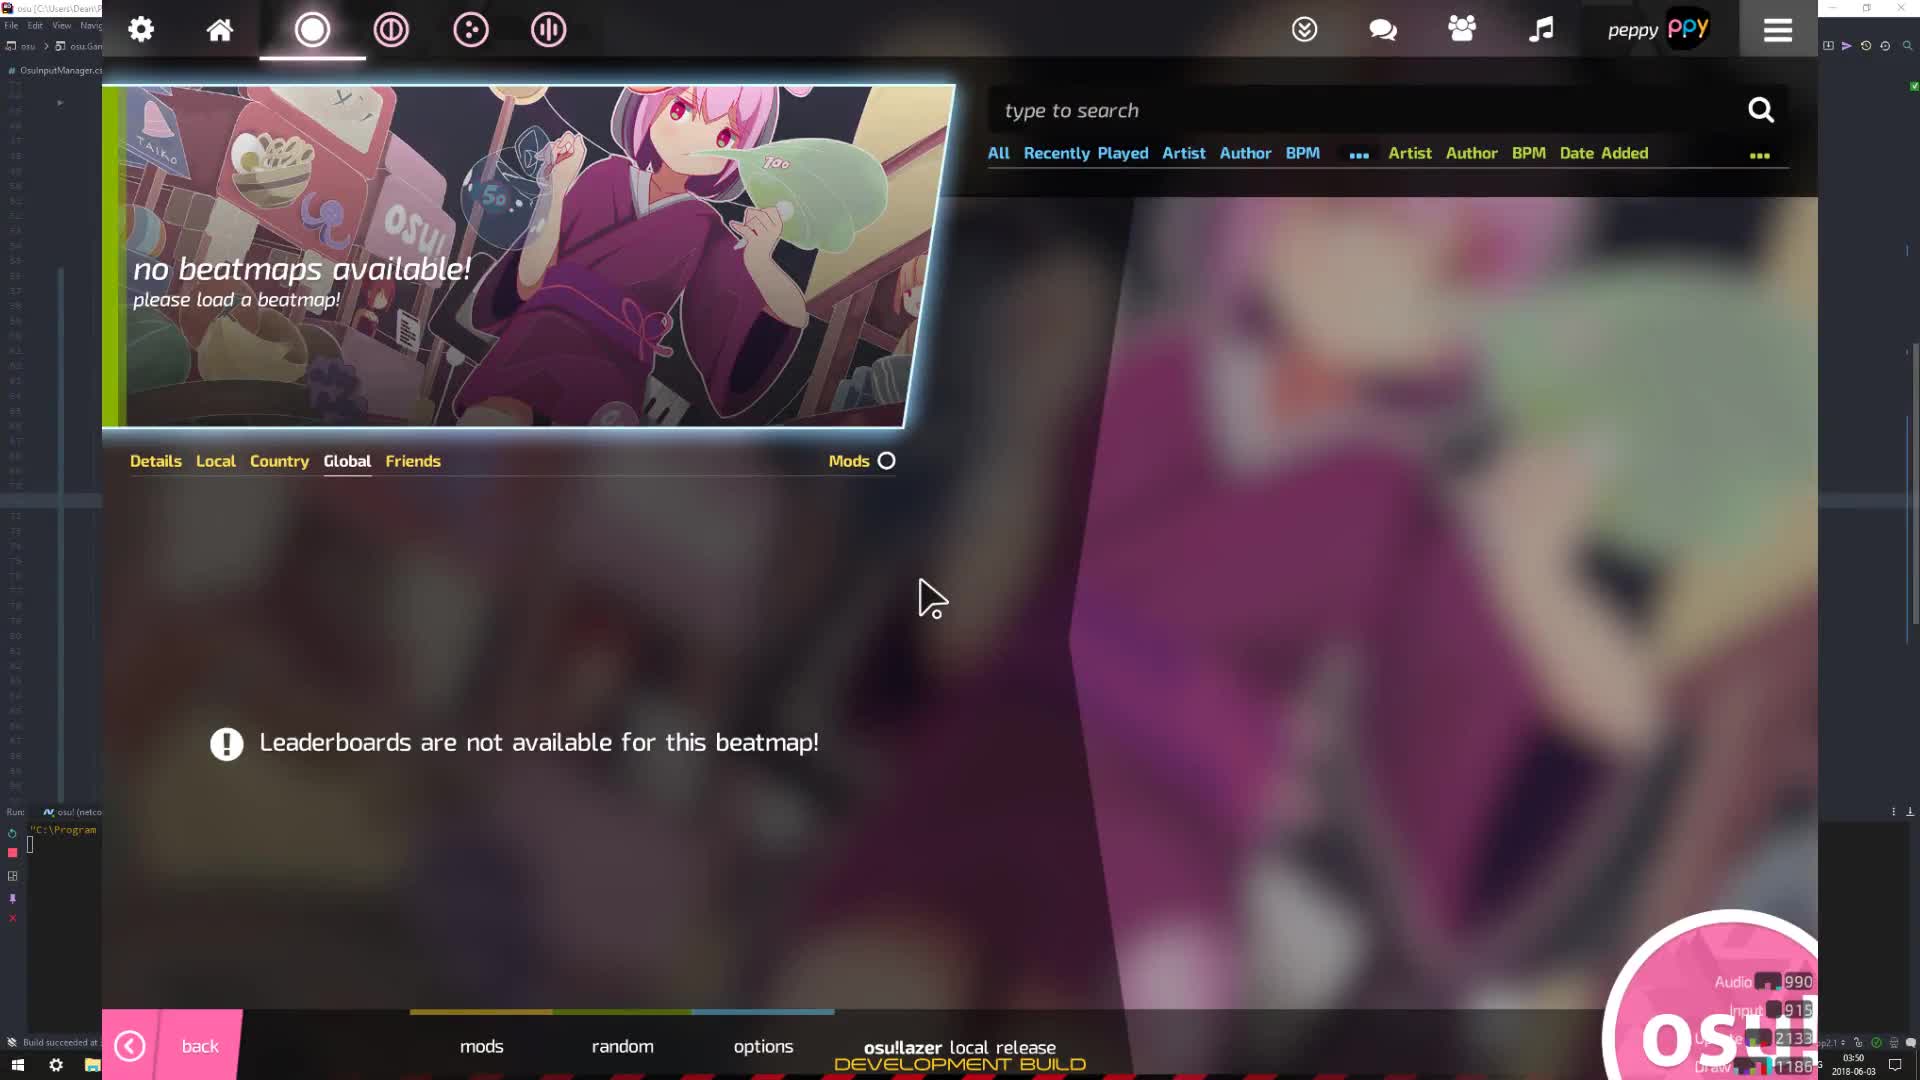Select the osu! (netcore) run tab in IDE
1920x1080 pixels.
72,812
